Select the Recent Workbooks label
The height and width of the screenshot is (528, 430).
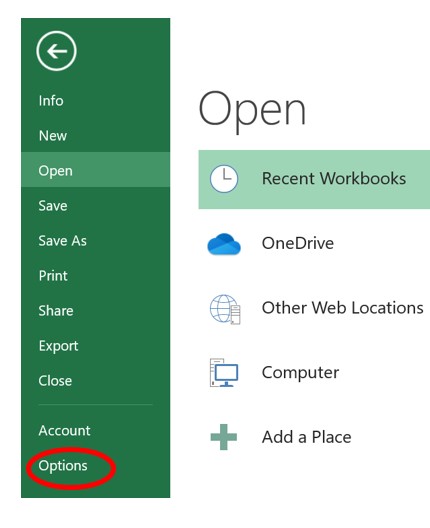tap(334, 178)
